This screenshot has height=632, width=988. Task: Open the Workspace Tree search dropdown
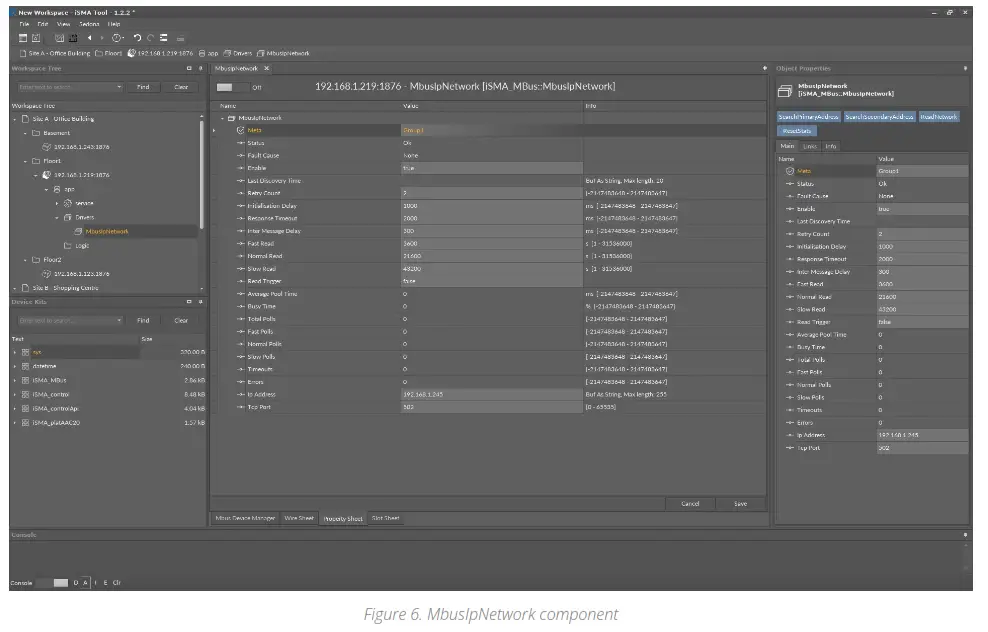[x=118, y=87]
